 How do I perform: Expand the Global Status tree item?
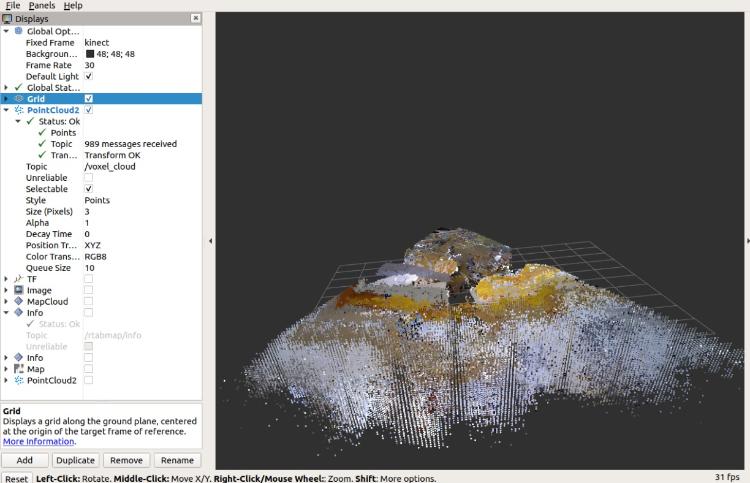tap(6, 87)
